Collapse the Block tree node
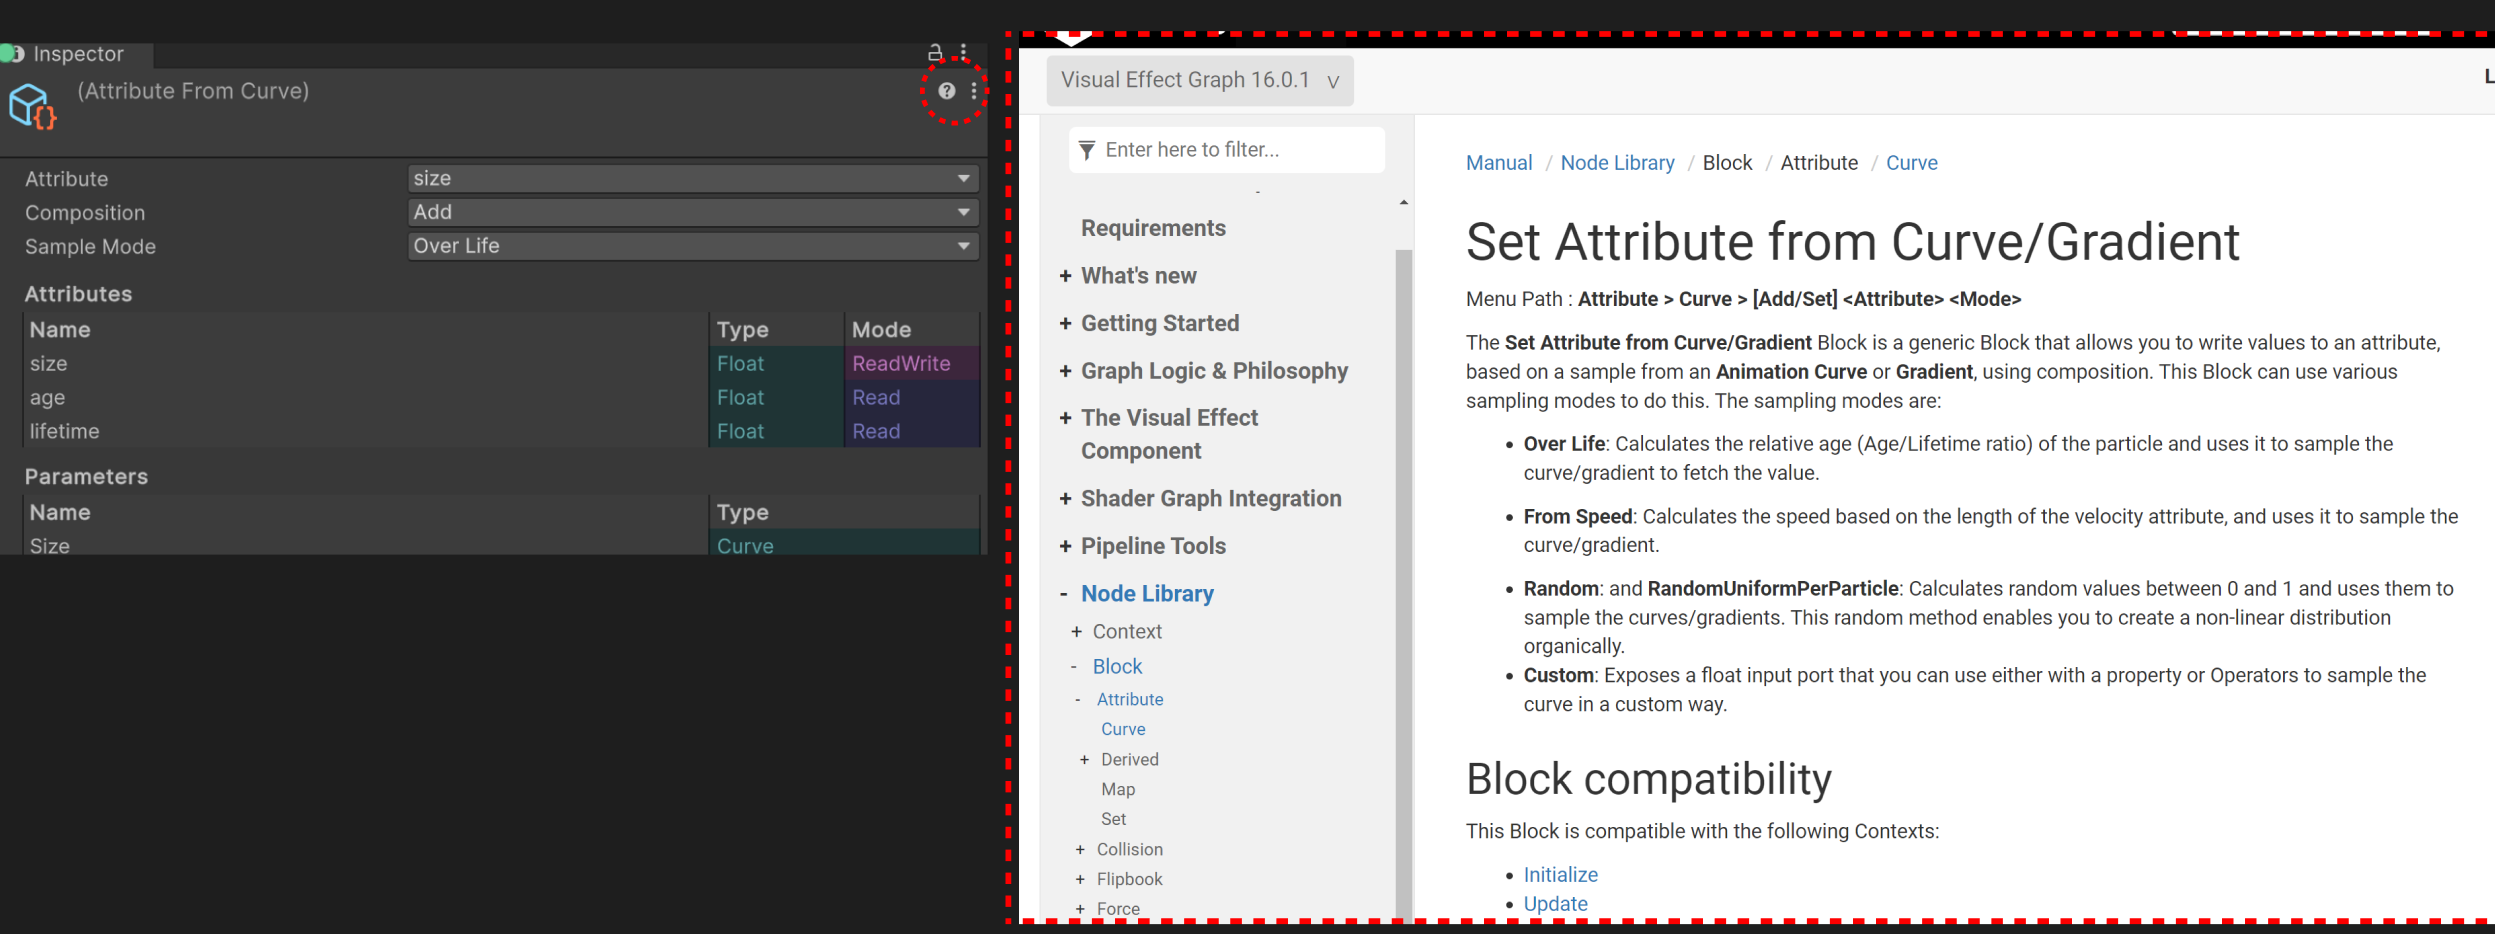The height and width of the screenshot is (934, 2495). pyautogui.click(x=1075, y=667)
